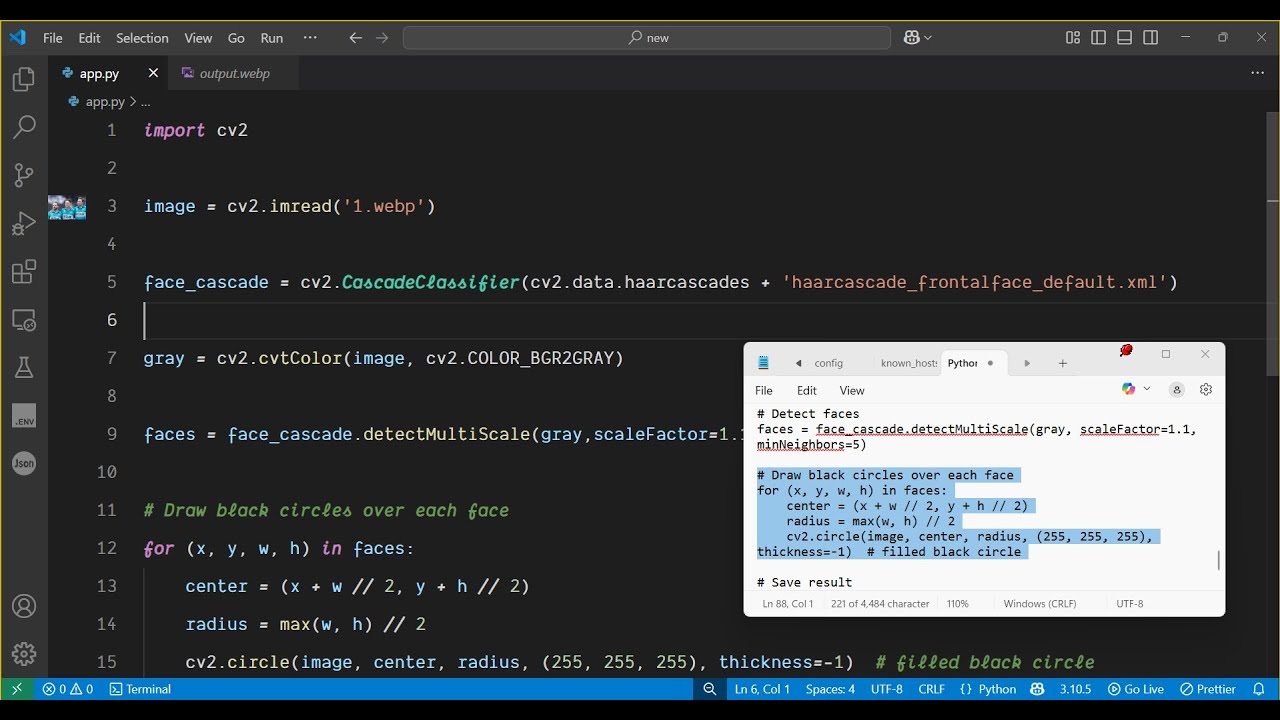Toggle the secondary side bar layout button
Image resolution: width=1280 pixels, height=720 pixels.
coord(1151,38)
